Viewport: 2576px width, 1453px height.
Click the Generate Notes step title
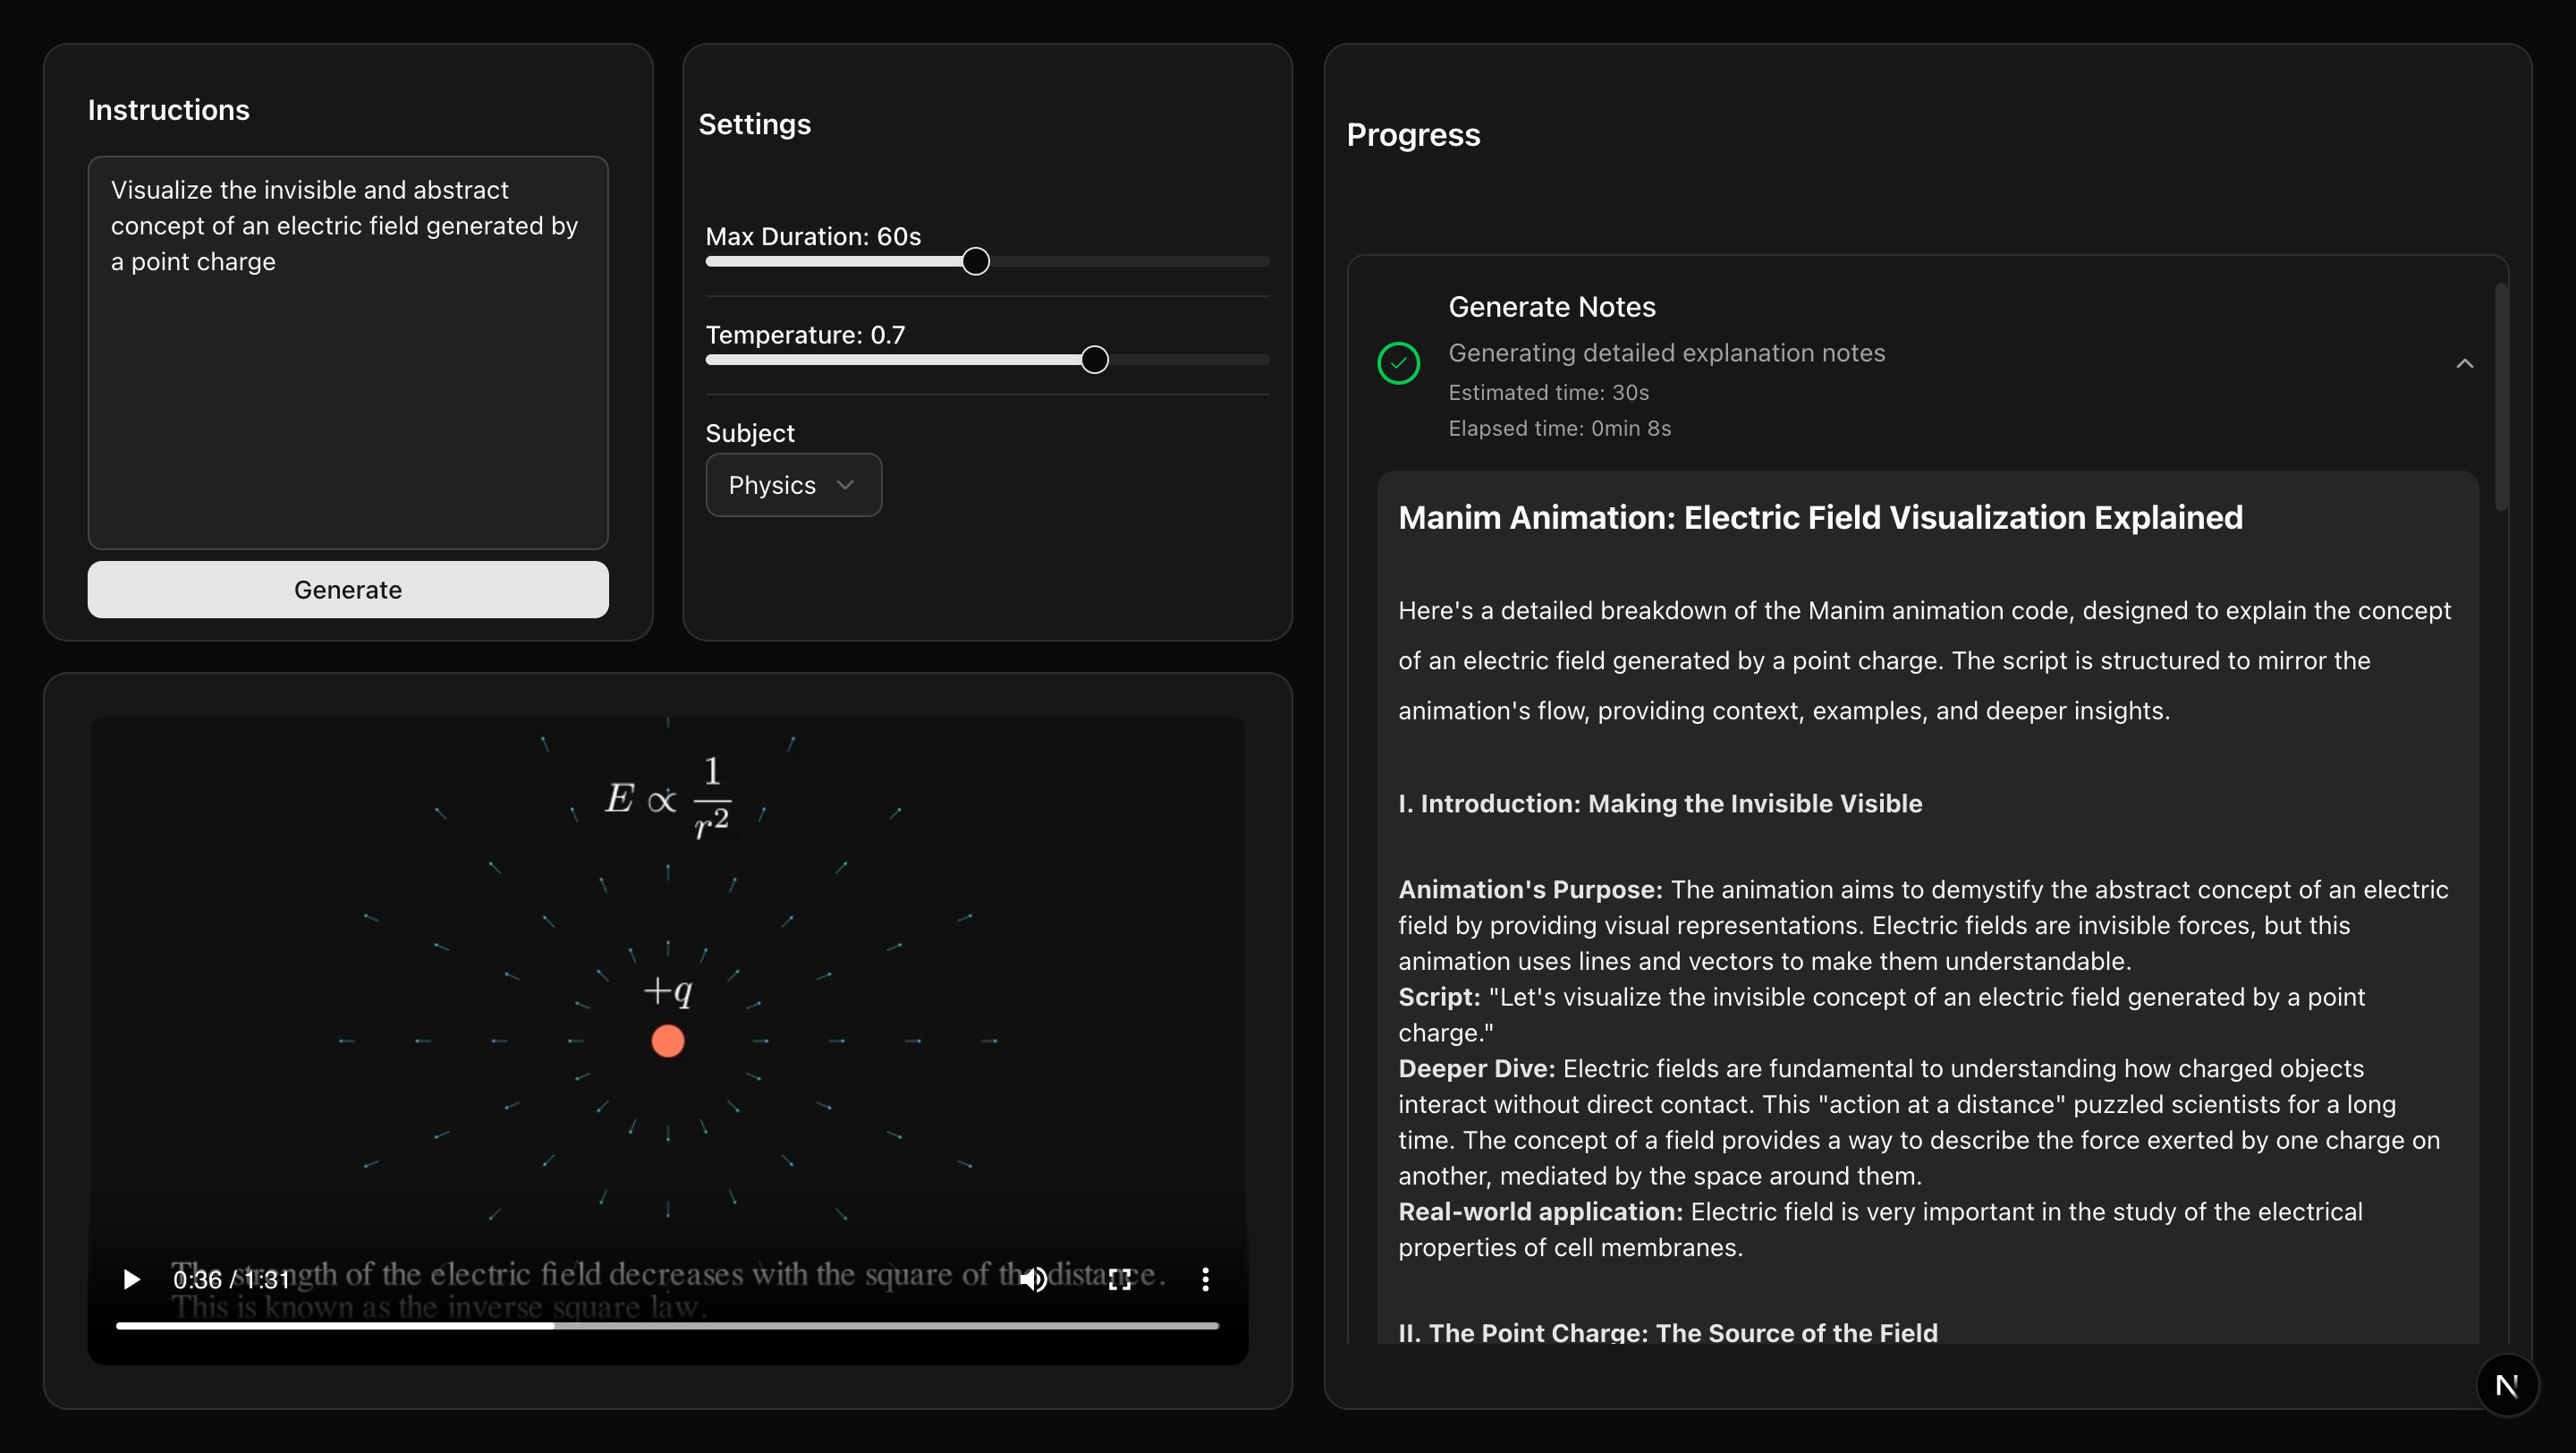pos(1551,307)
